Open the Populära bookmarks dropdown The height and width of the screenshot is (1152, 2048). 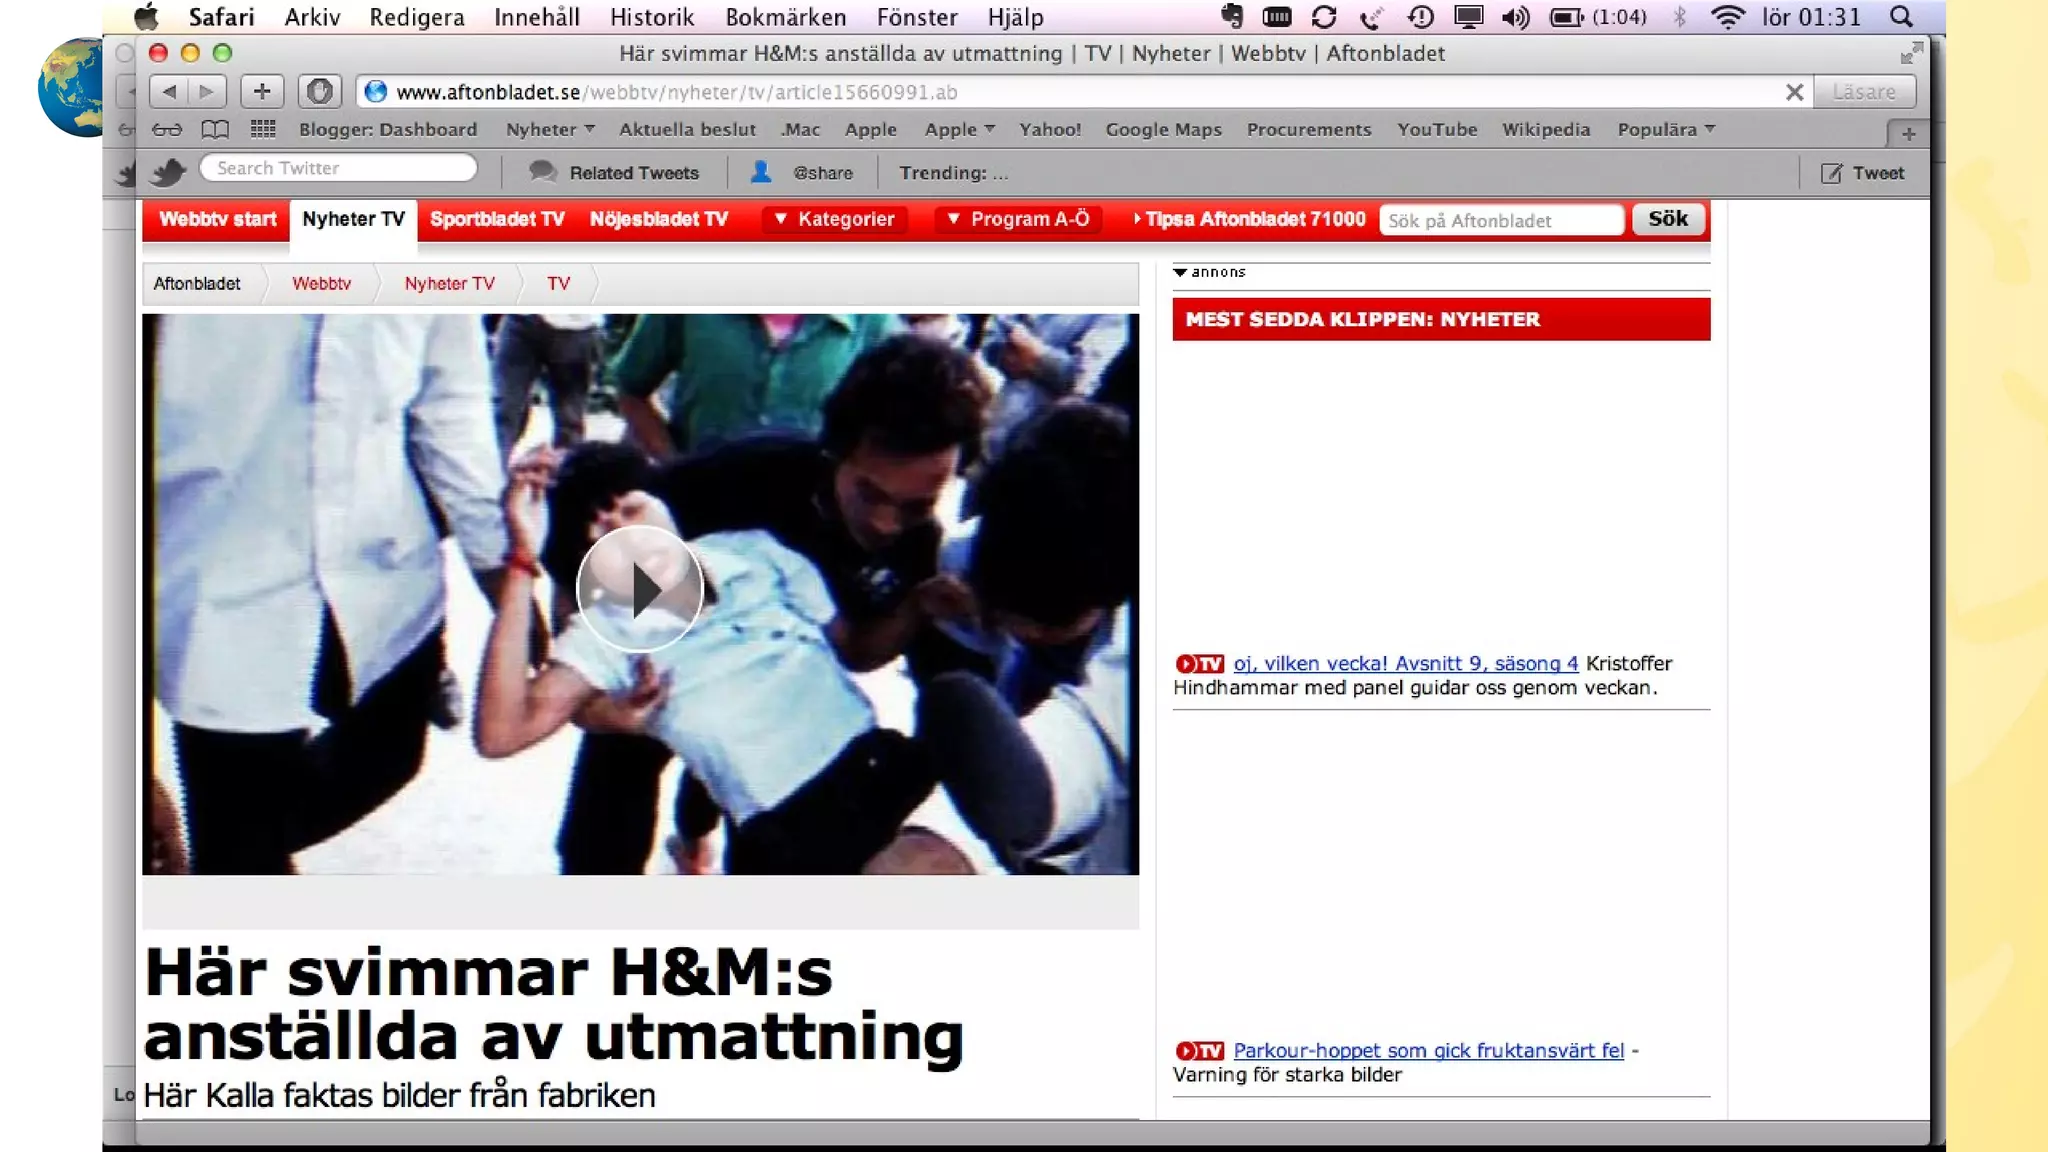pyautogui.click(x=1666, y=129)
